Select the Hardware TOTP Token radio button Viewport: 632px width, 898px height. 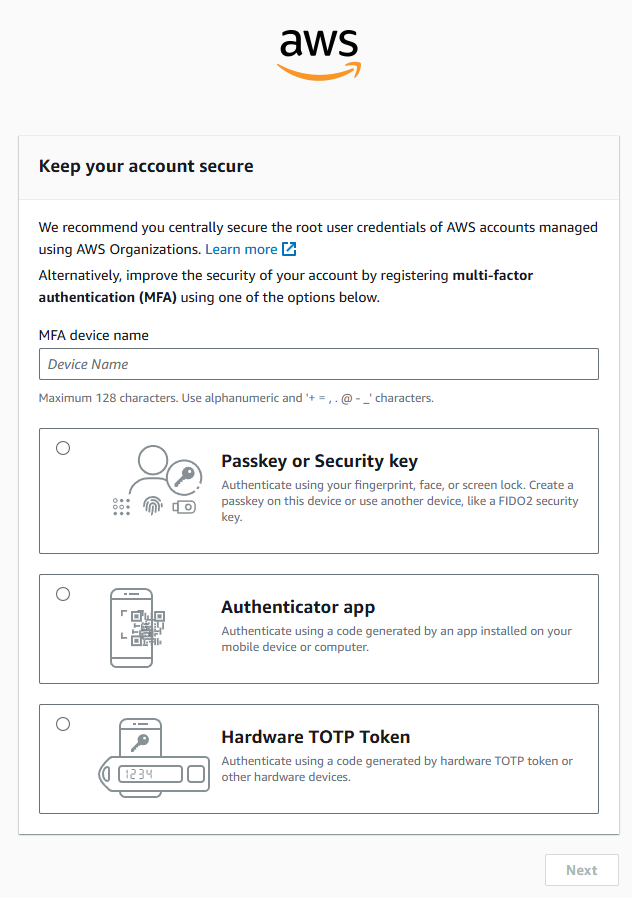(x=63, y=724)
